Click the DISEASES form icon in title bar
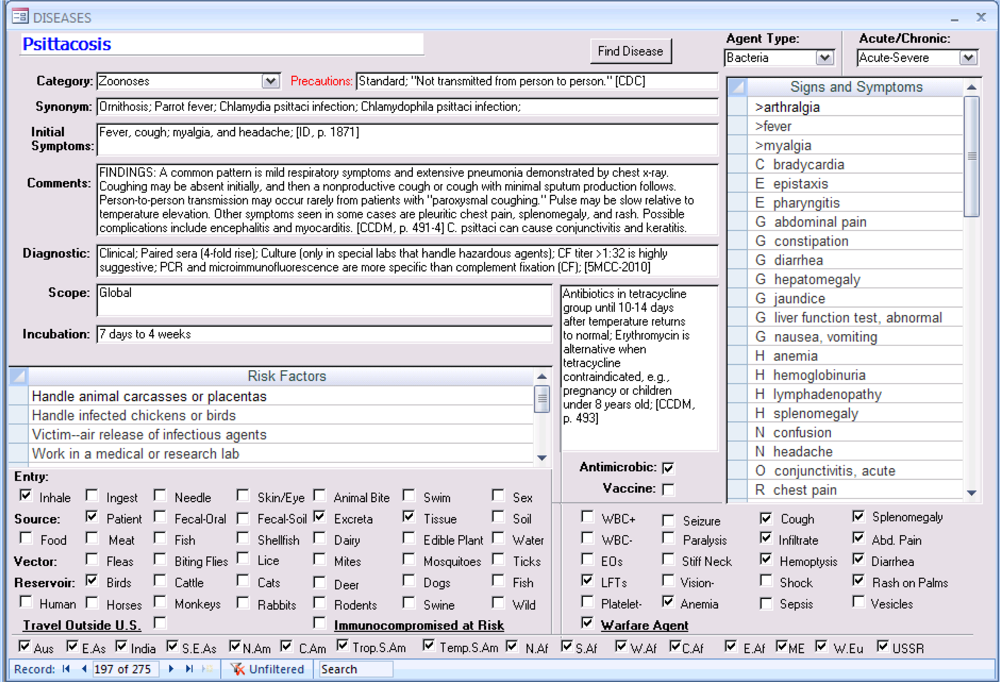 point(19,17)
